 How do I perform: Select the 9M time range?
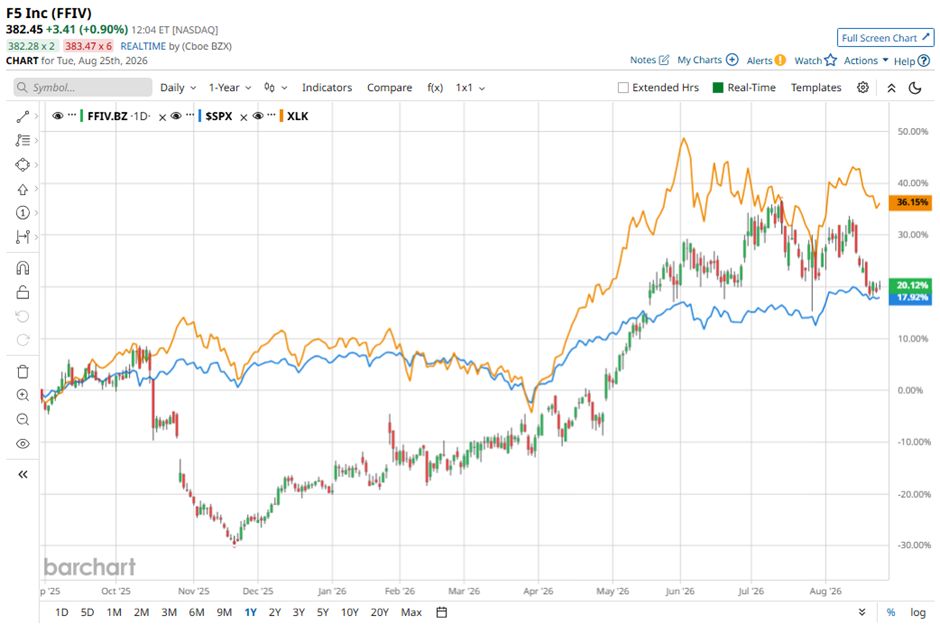tap(224, 612)
